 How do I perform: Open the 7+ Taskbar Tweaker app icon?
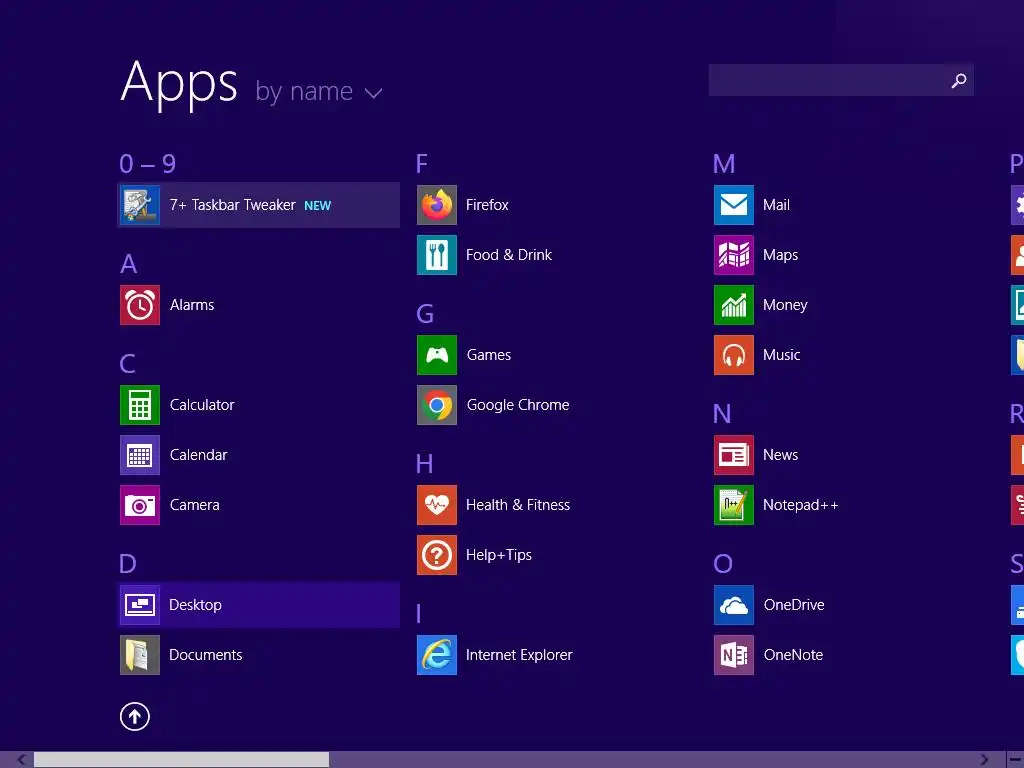[x=140, y=205]
